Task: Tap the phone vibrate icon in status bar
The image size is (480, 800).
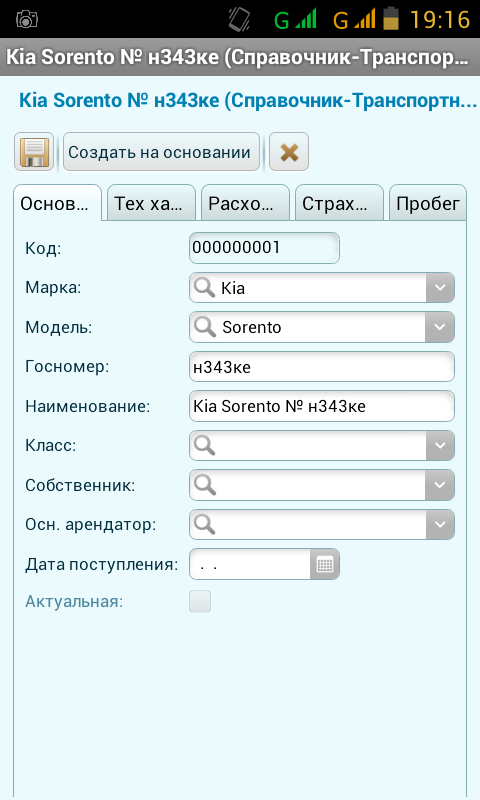Action: point(239,19)
